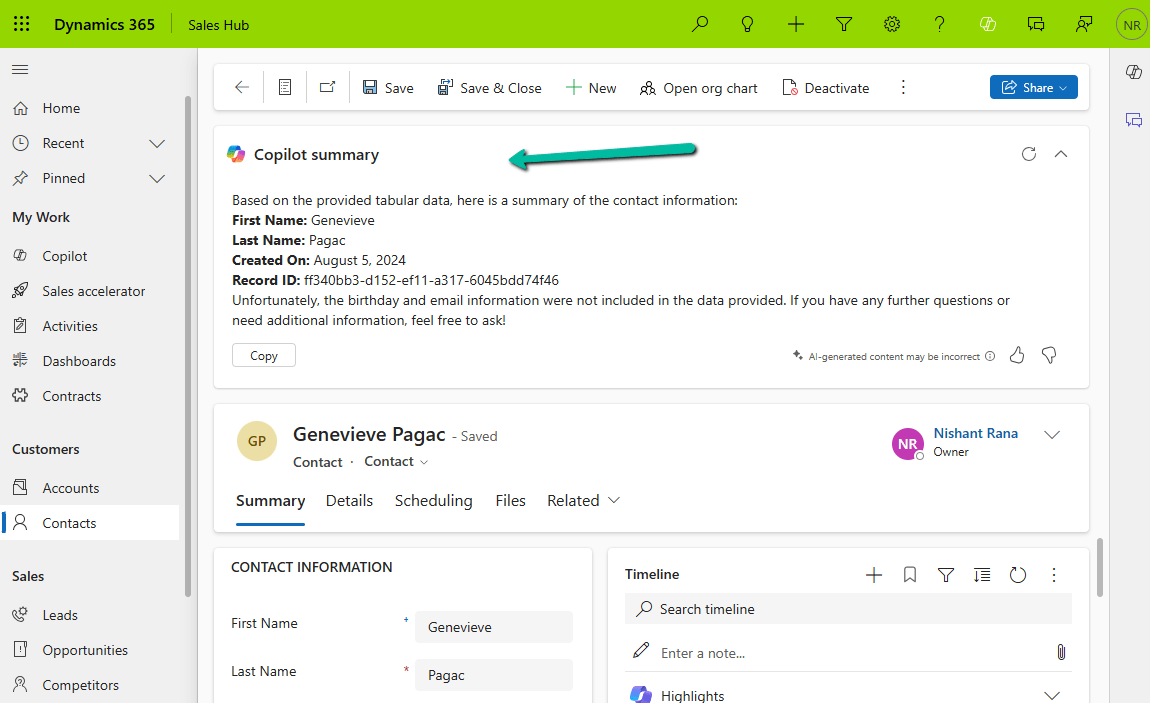Regenerate the Copilot summary with the refresh icon

pyautogui.click(x=1029, y=154)
